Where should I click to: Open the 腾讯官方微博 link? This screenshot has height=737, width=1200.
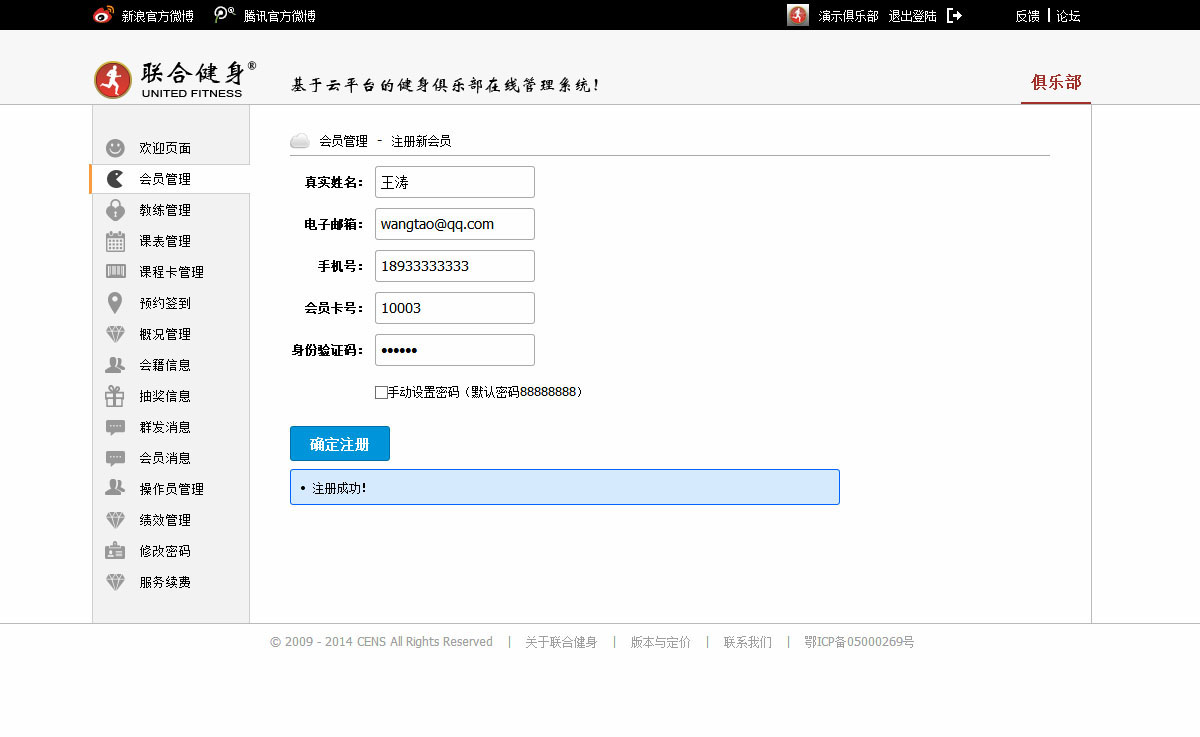click(279, 16)
